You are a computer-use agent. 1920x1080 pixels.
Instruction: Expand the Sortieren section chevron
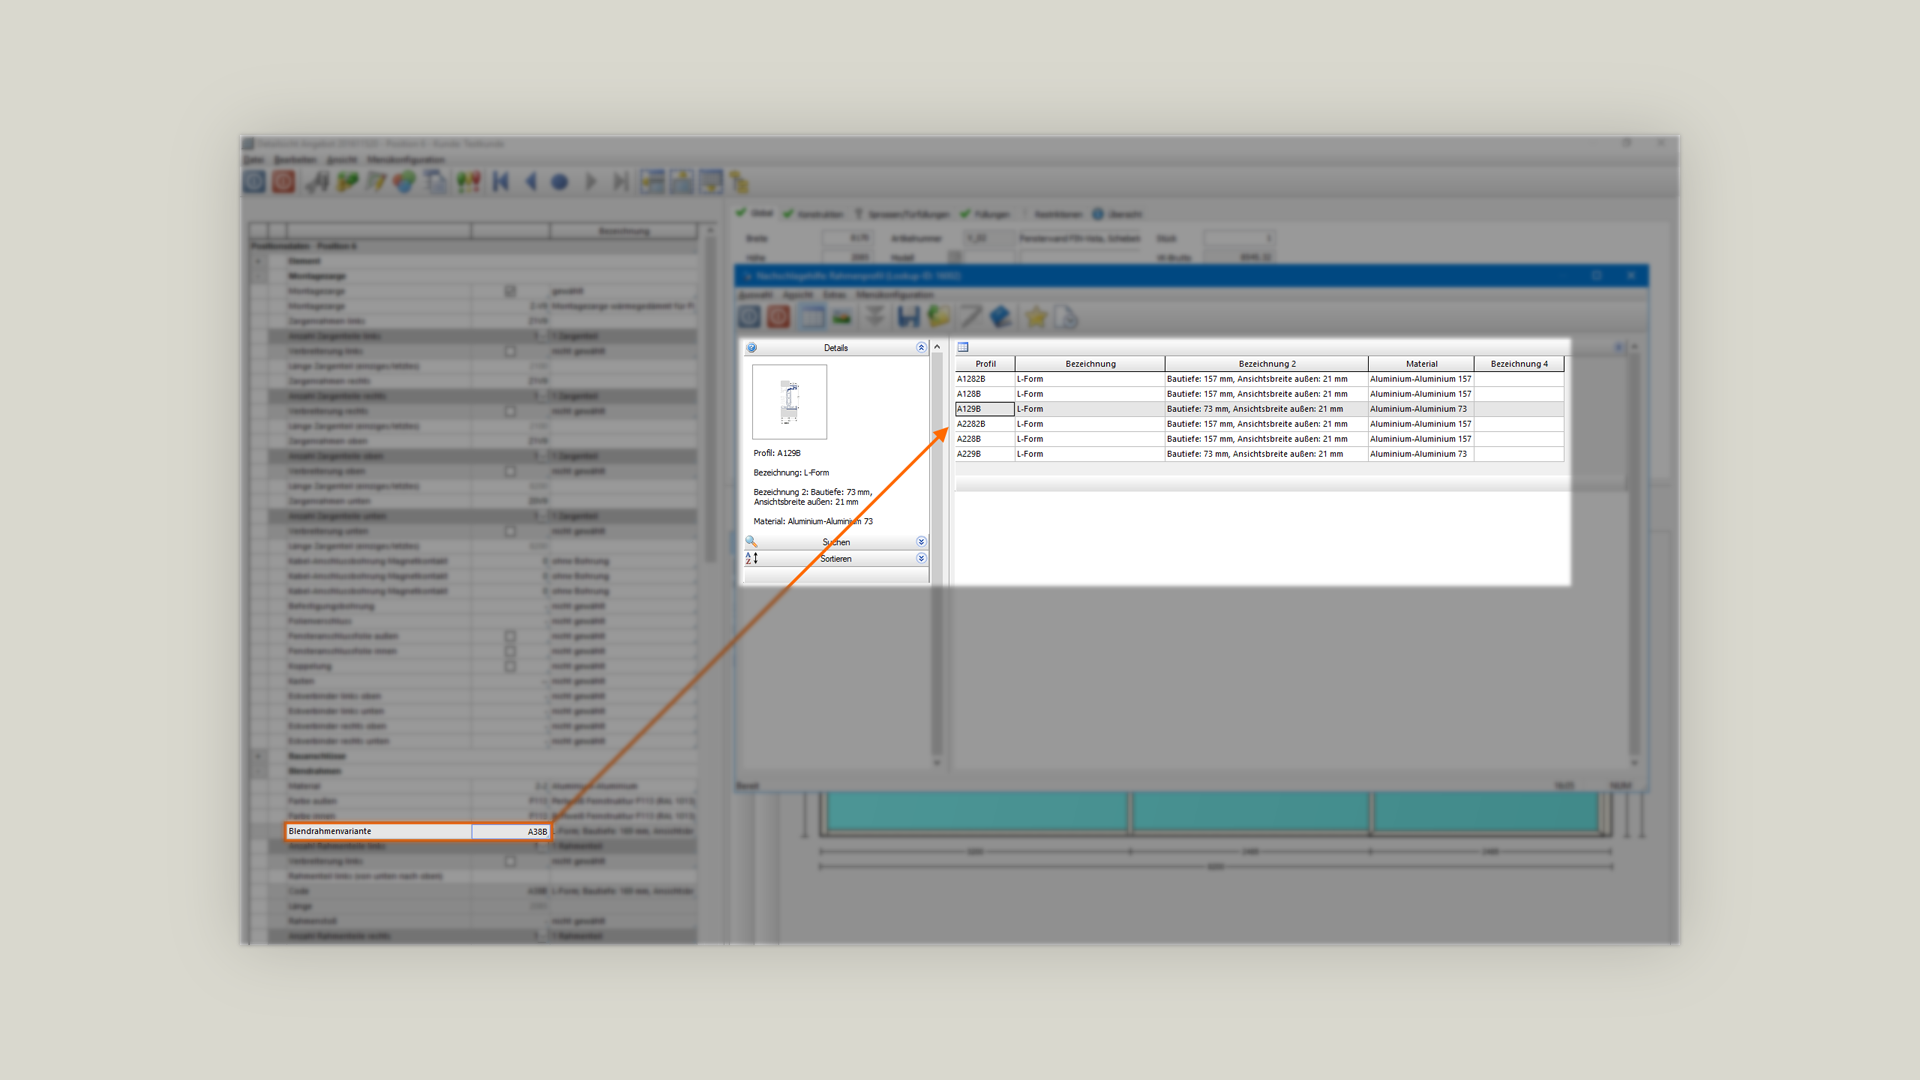point(921,558)
